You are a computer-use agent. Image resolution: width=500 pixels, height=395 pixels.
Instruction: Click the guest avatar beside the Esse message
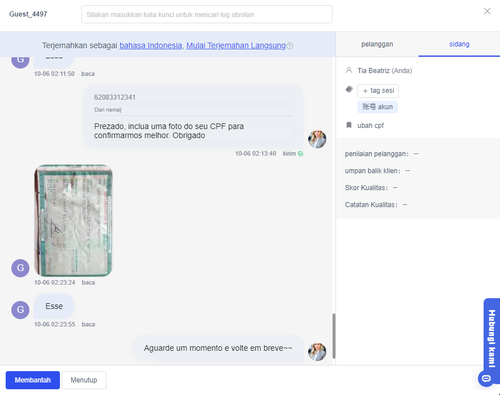pos(20,310)
